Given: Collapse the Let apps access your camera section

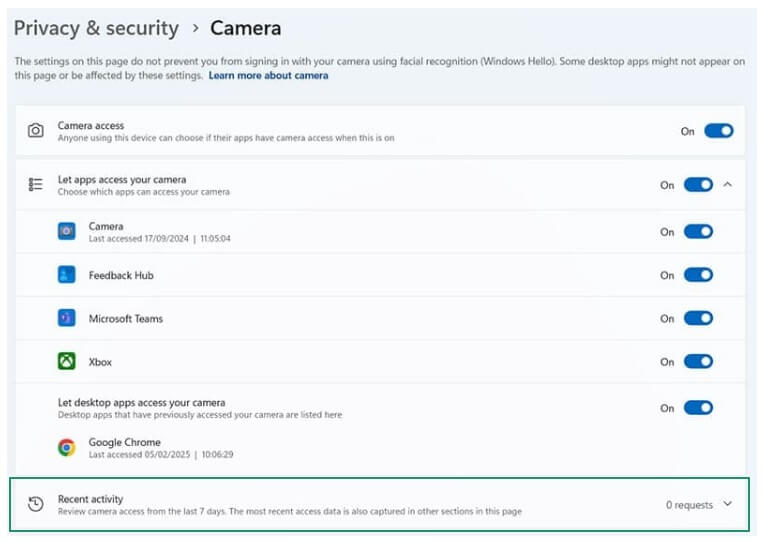Looking at the screenshot, I should (x=727, y=185).
